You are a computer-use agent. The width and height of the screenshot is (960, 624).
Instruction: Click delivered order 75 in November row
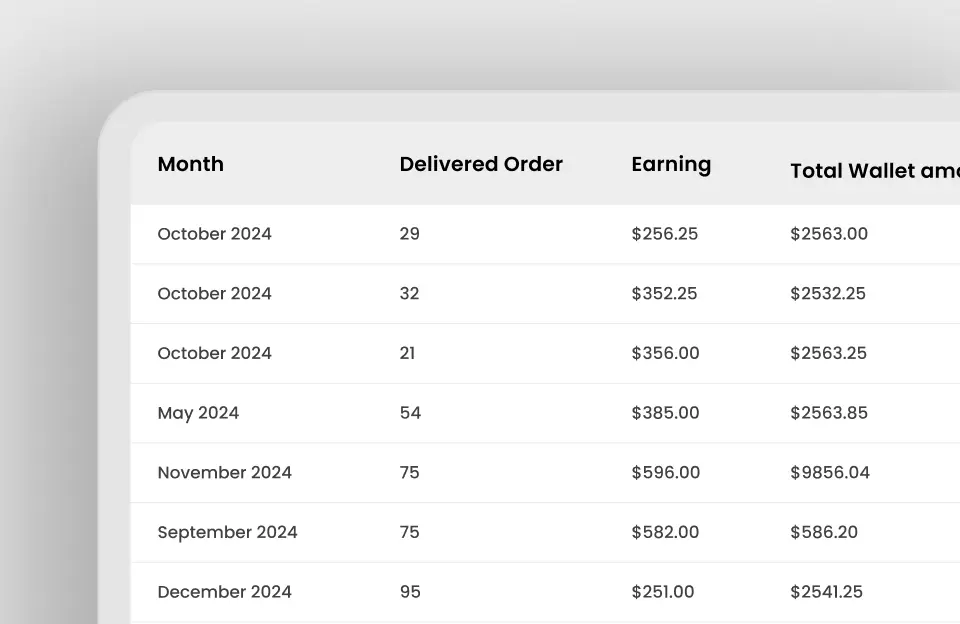410,473
